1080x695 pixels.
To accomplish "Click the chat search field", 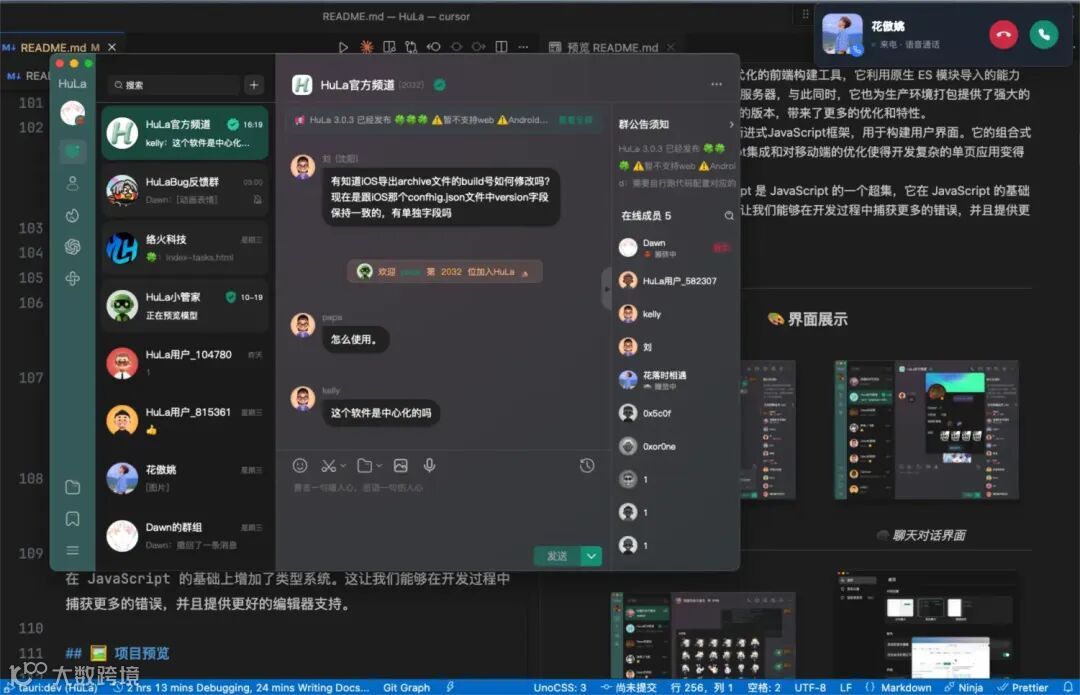I will click(x=174, y=85).
